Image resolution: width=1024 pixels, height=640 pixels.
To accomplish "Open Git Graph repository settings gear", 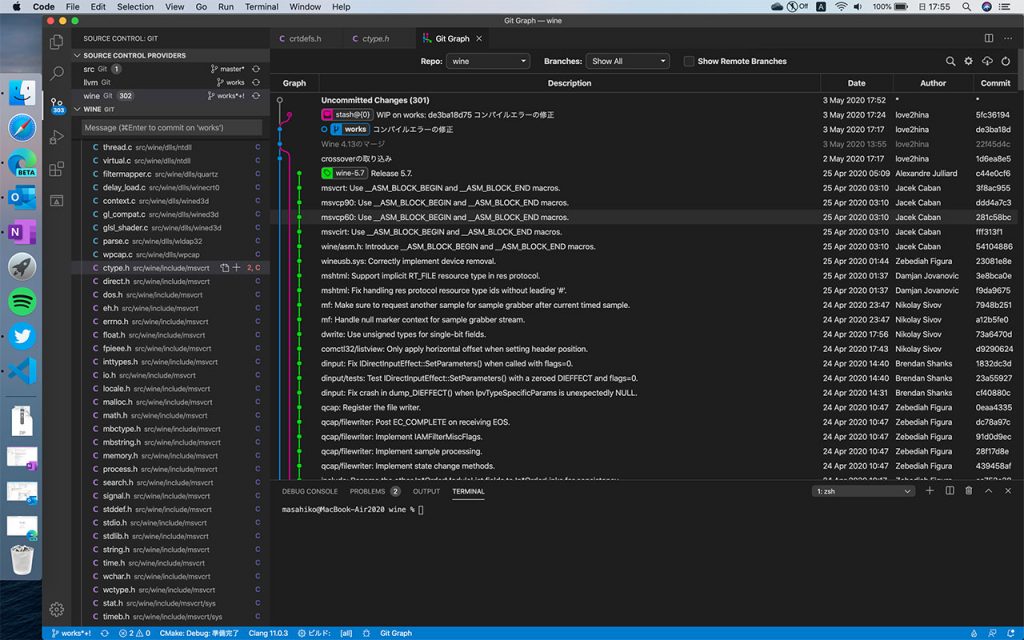I will pyautogui.click(x=968, y=61).
